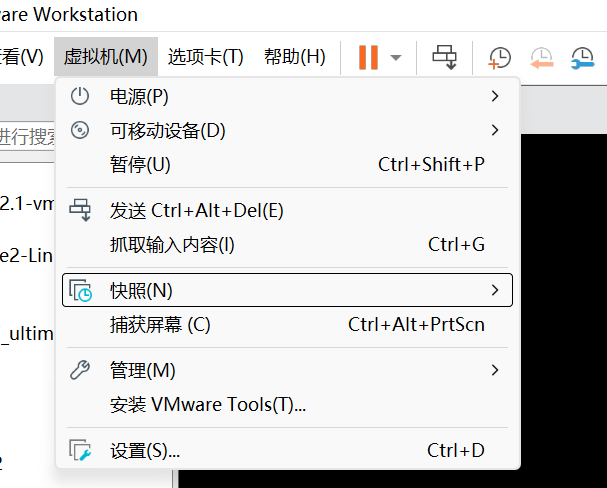Click the snapshot icon beside 快照(N)

pyautogui.click(x=81, y=290)
